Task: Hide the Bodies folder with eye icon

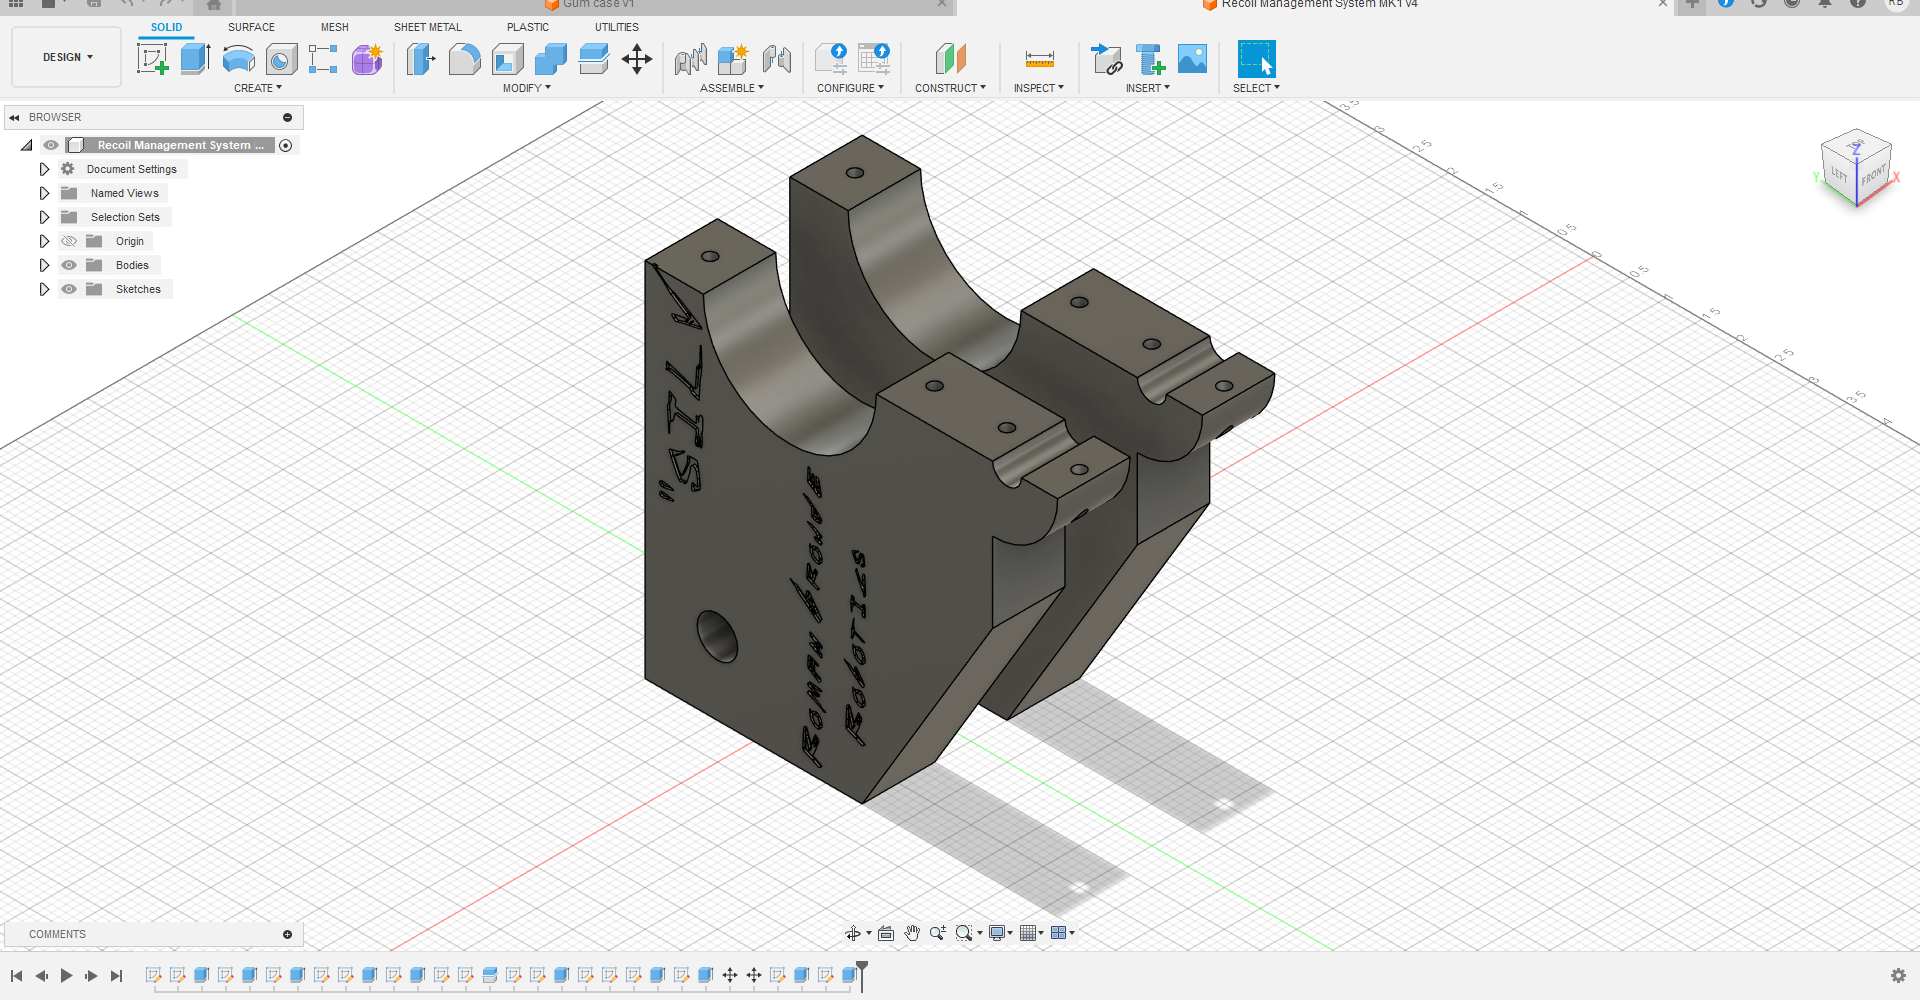Action: click(69, 265)
